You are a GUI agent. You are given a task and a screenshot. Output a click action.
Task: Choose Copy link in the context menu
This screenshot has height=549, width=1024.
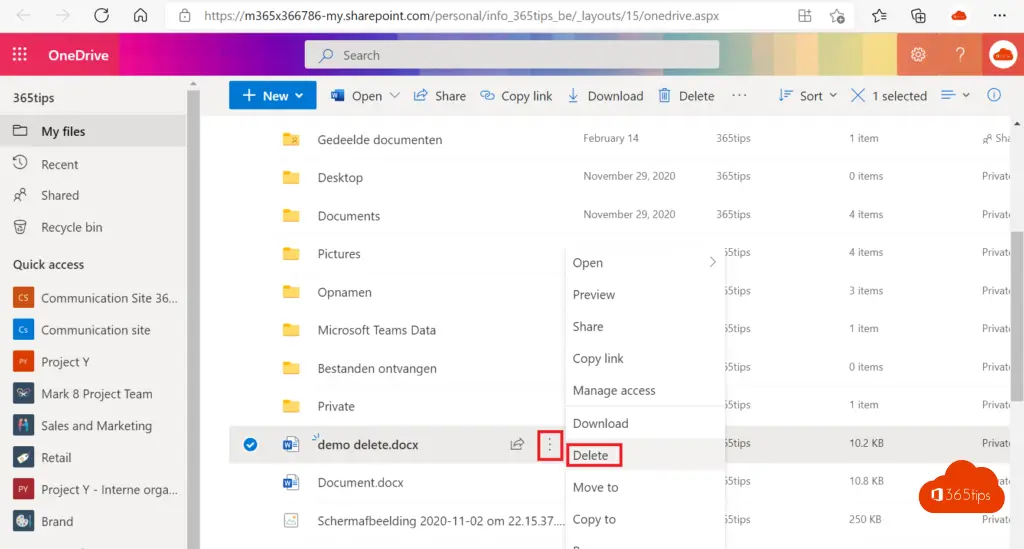[x=644, y=358]
